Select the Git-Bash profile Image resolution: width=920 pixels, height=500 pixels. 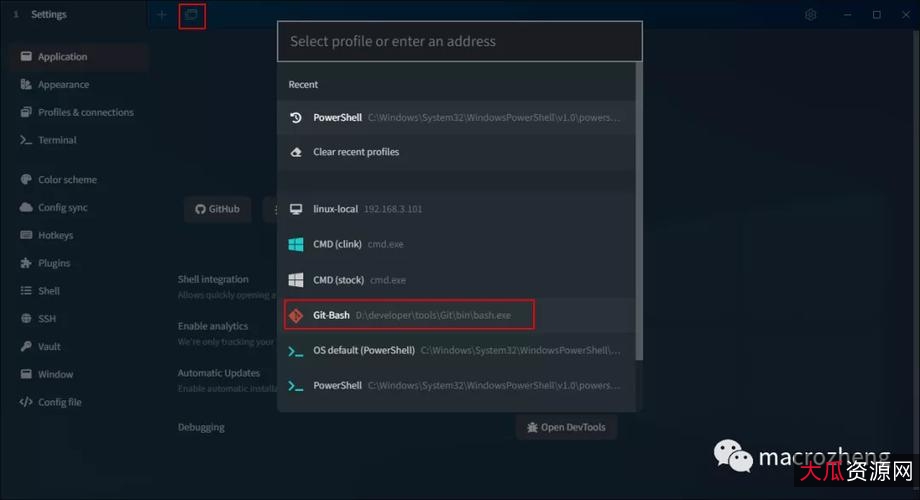point(410,315)
